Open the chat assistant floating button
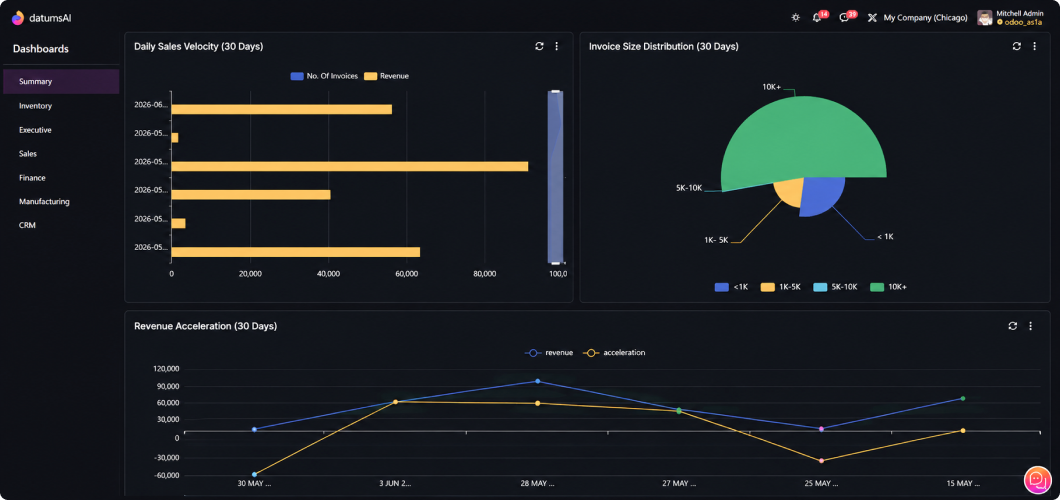Image resolution: width=1060 pixels, height=500 pixels. tap(1038, 479)
